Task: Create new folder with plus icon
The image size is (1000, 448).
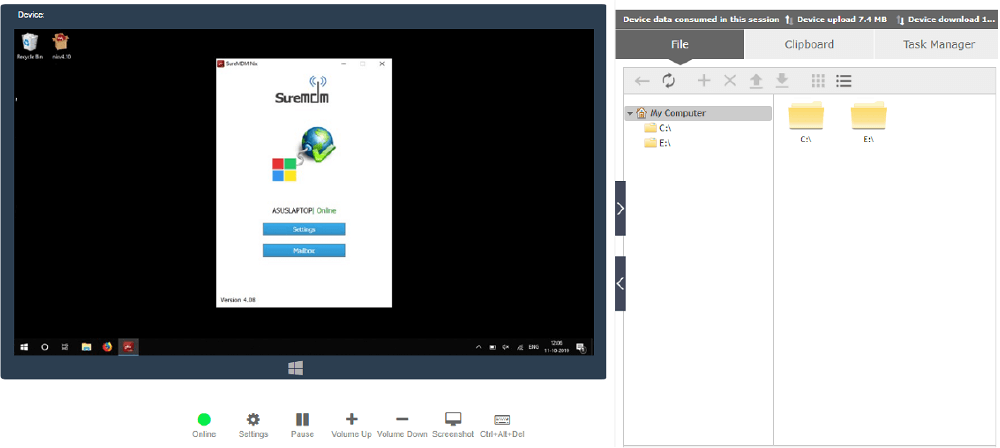Action: click(703, 80)
